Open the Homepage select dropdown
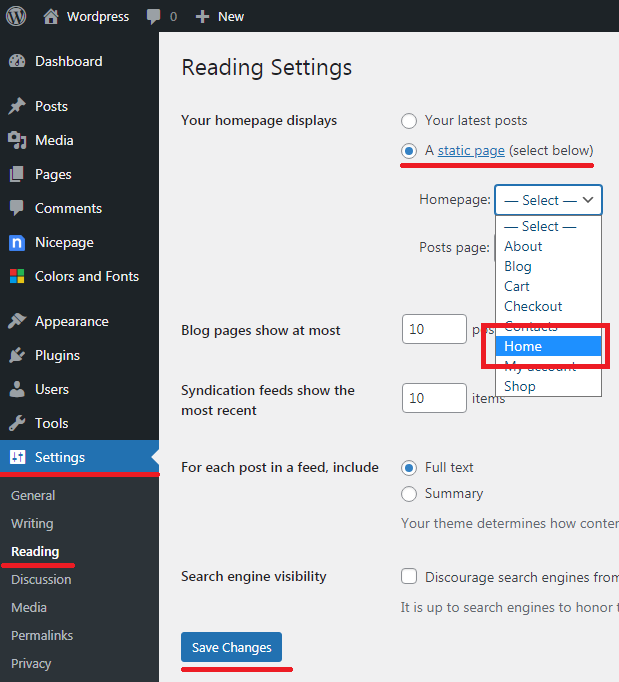 [549, 200]
